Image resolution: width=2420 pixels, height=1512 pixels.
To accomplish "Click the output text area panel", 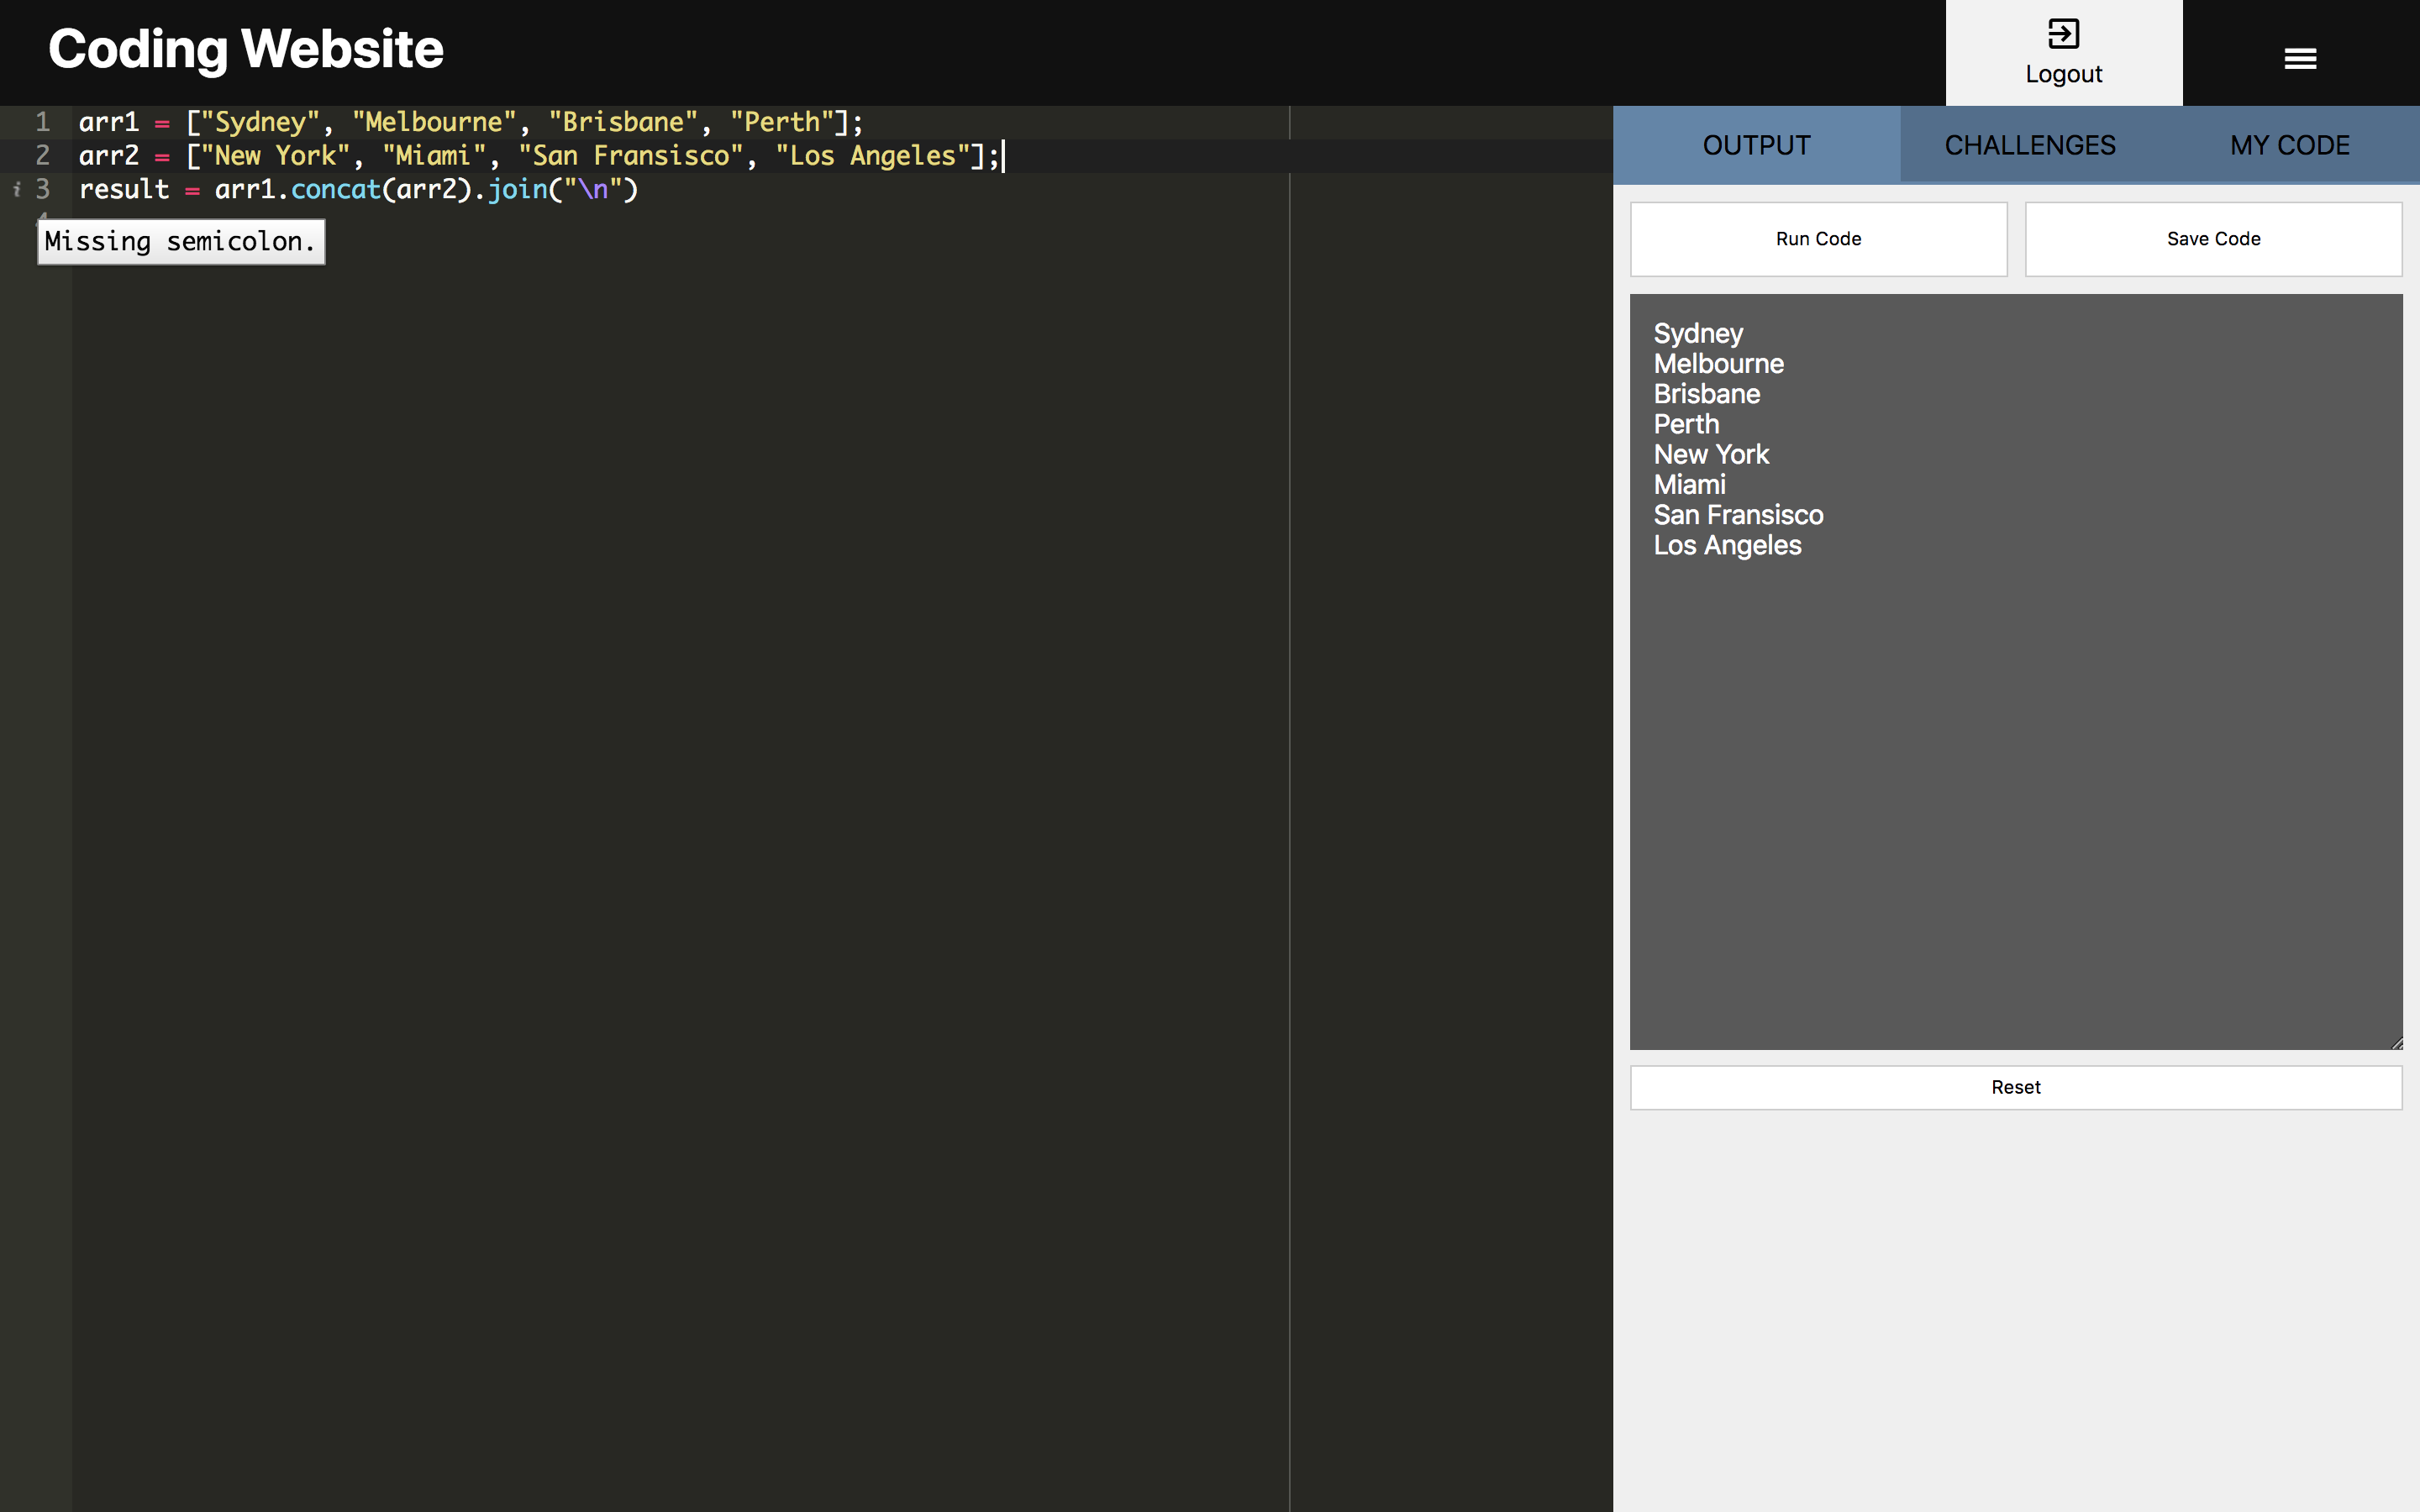I will point(2016,669).
